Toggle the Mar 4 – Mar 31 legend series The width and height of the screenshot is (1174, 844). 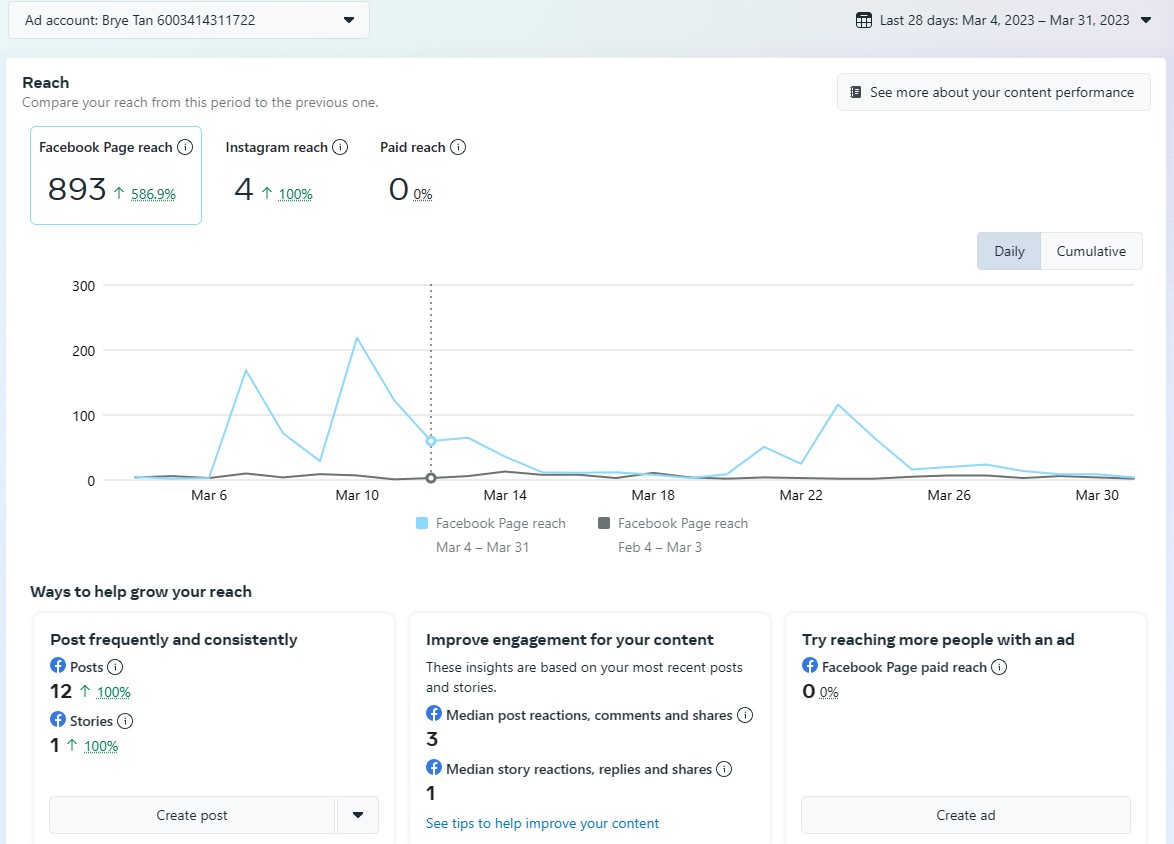click(x=490, y=523)
